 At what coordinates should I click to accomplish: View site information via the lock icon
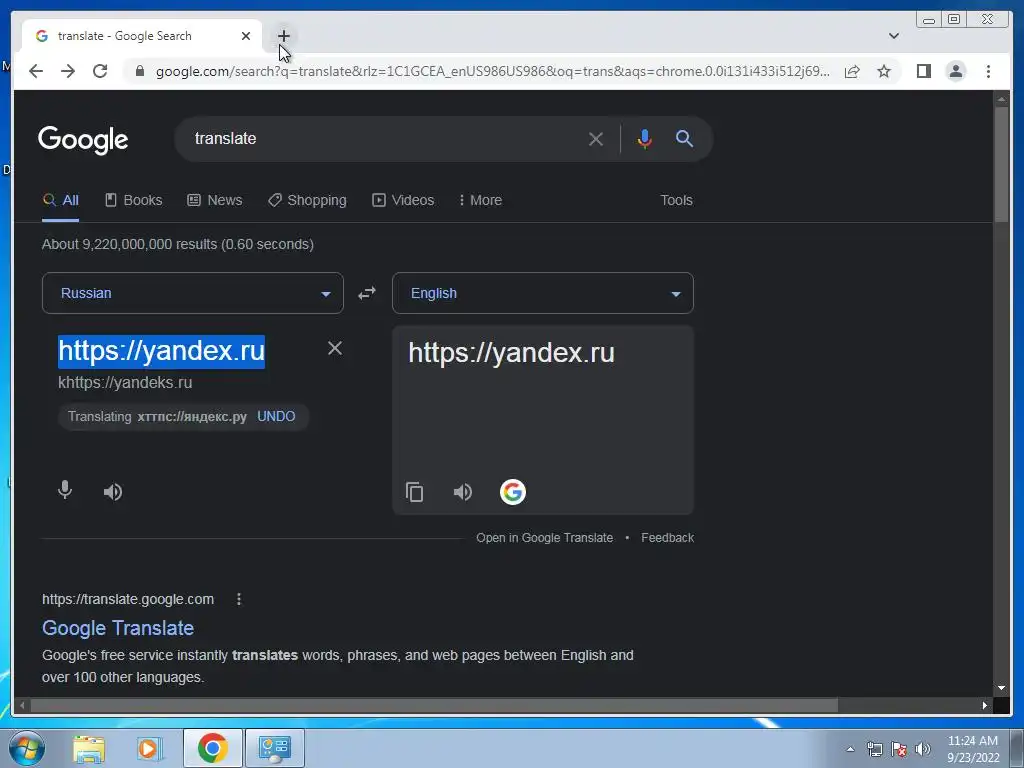(139, 71)
